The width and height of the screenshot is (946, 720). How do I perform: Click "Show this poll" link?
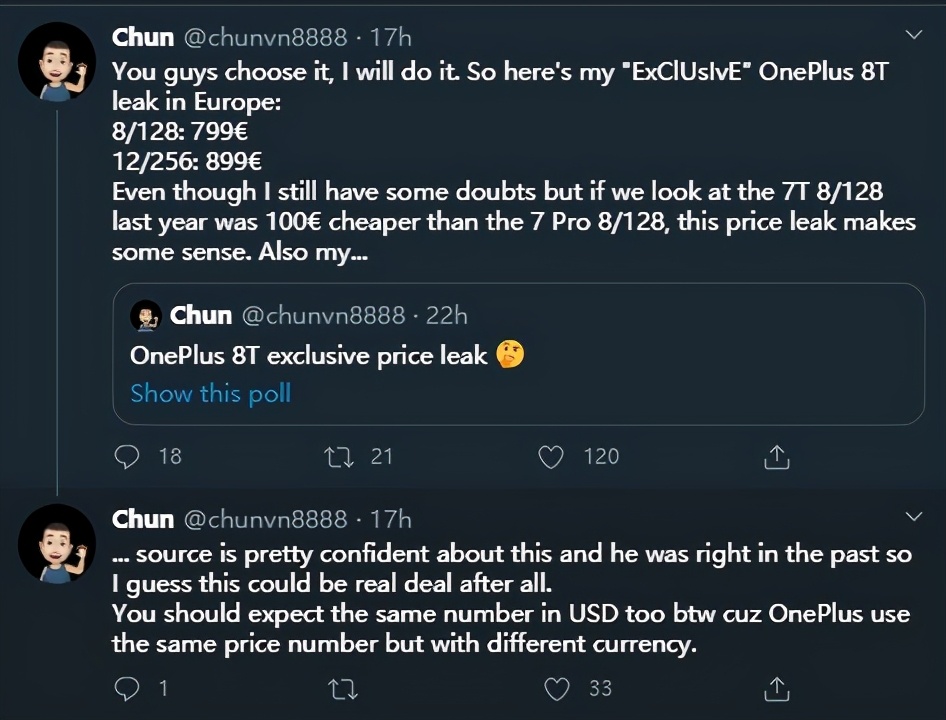tap(210, 393)
